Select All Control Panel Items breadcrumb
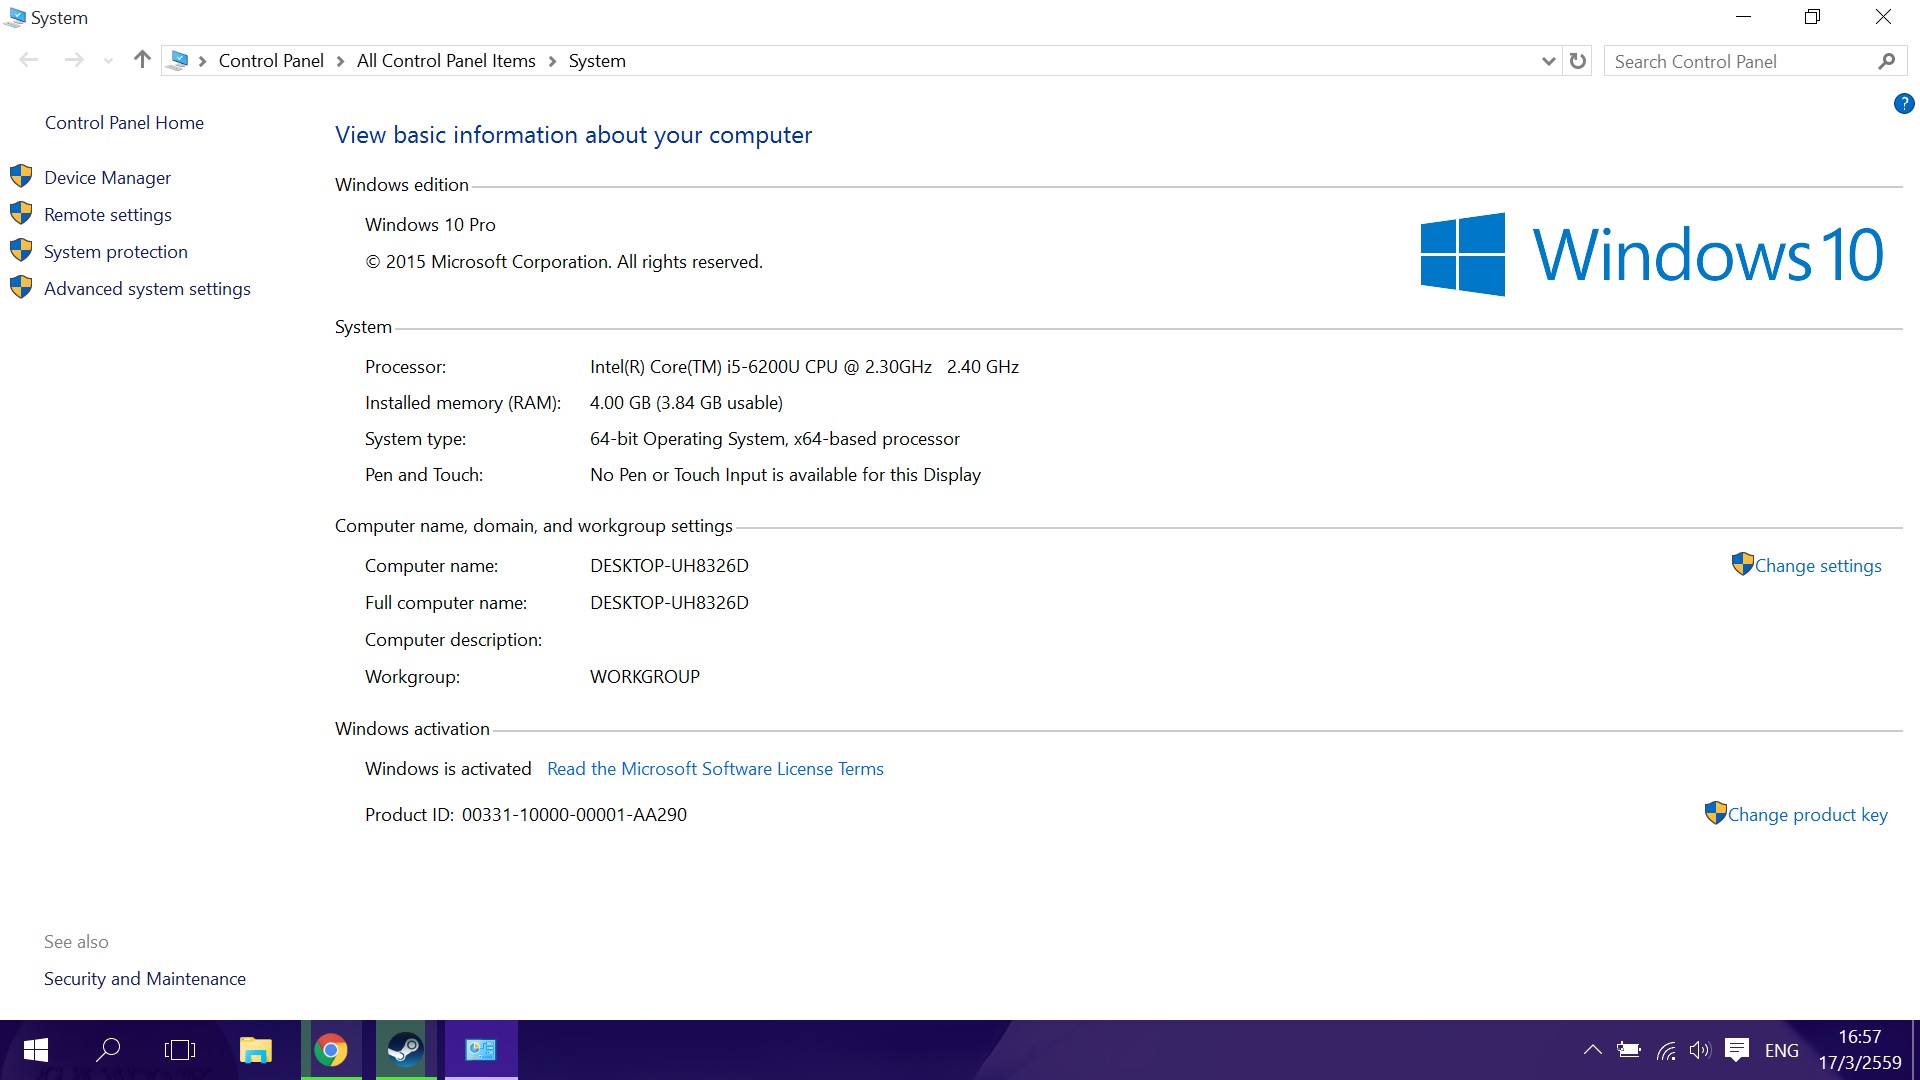Screen dimensions: 1920x1080 pos(446,61)
